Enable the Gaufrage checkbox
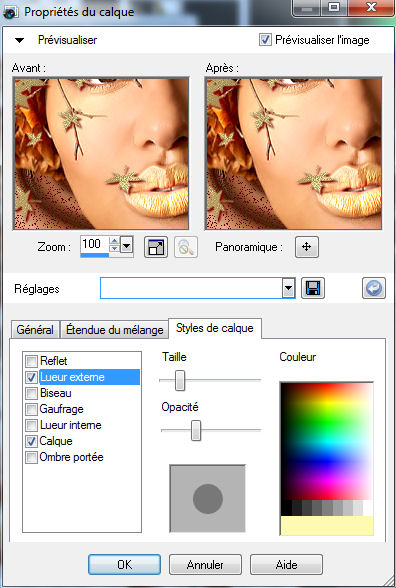396x588 pixels. [32, 410]
